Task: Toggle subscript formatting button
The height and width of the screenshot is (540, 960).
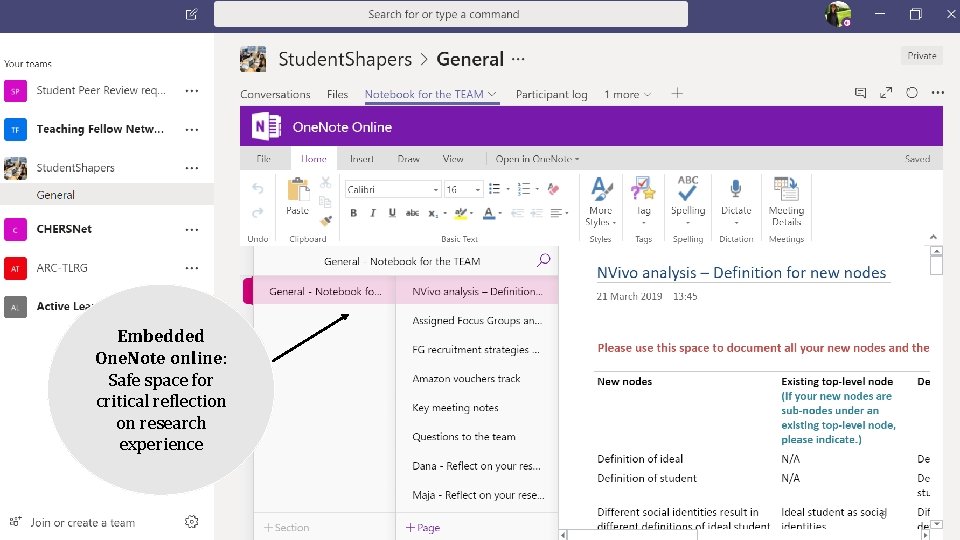Action: (x=432, y=213)
